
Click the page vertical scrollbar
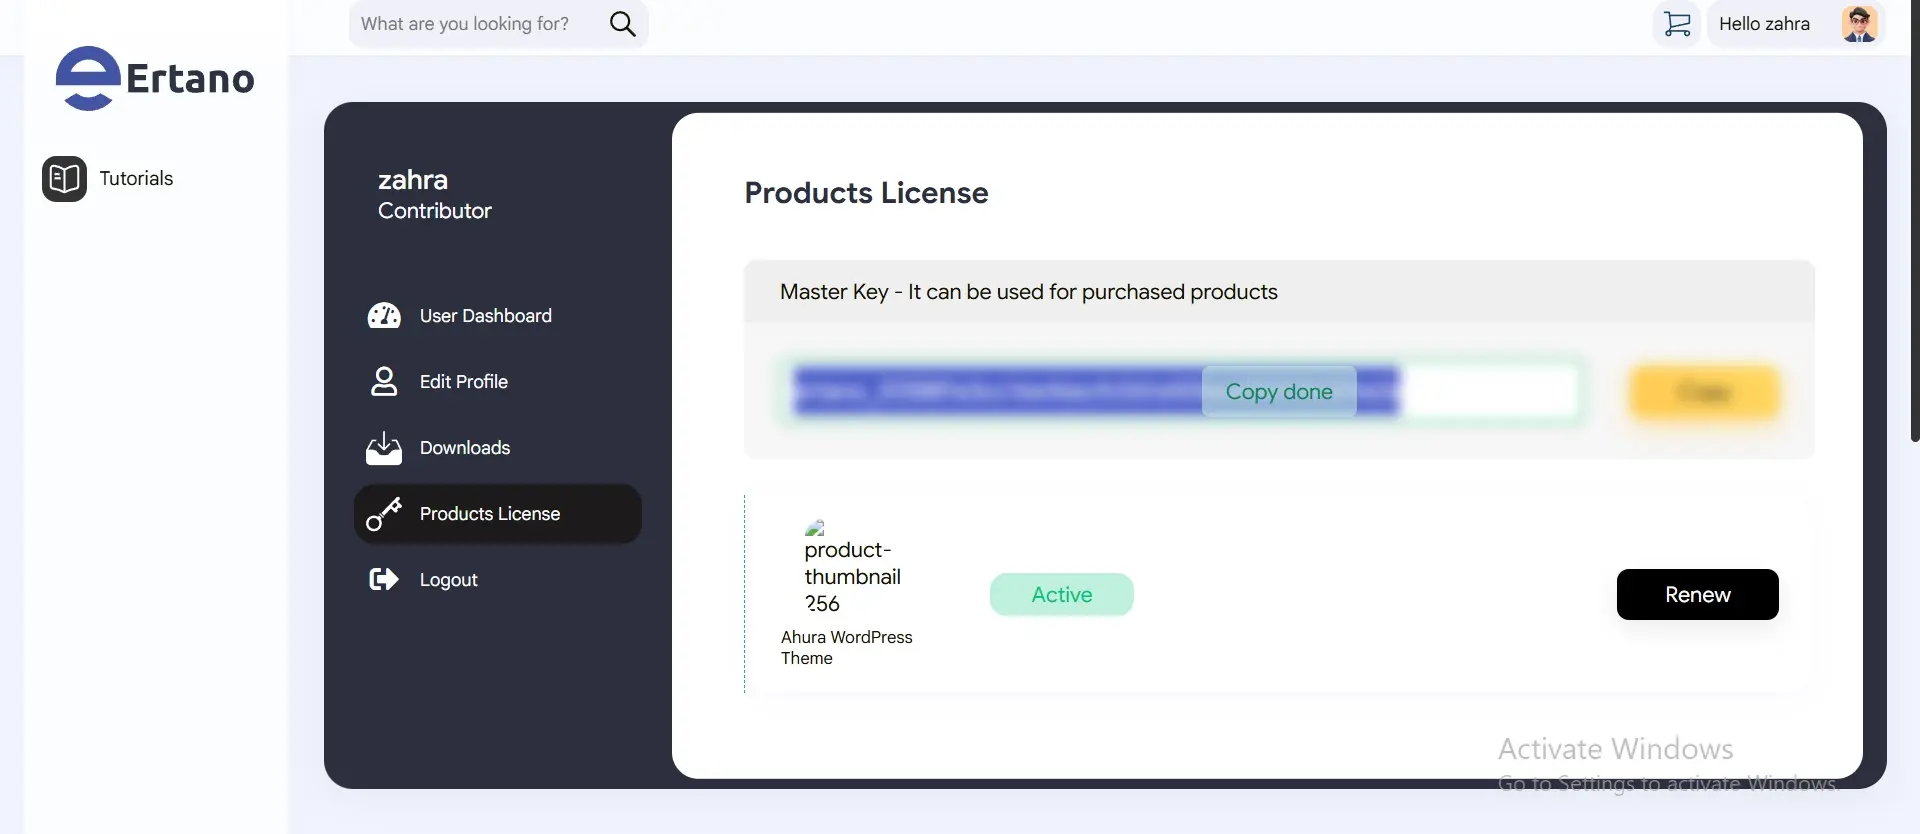click(1915, 220)
